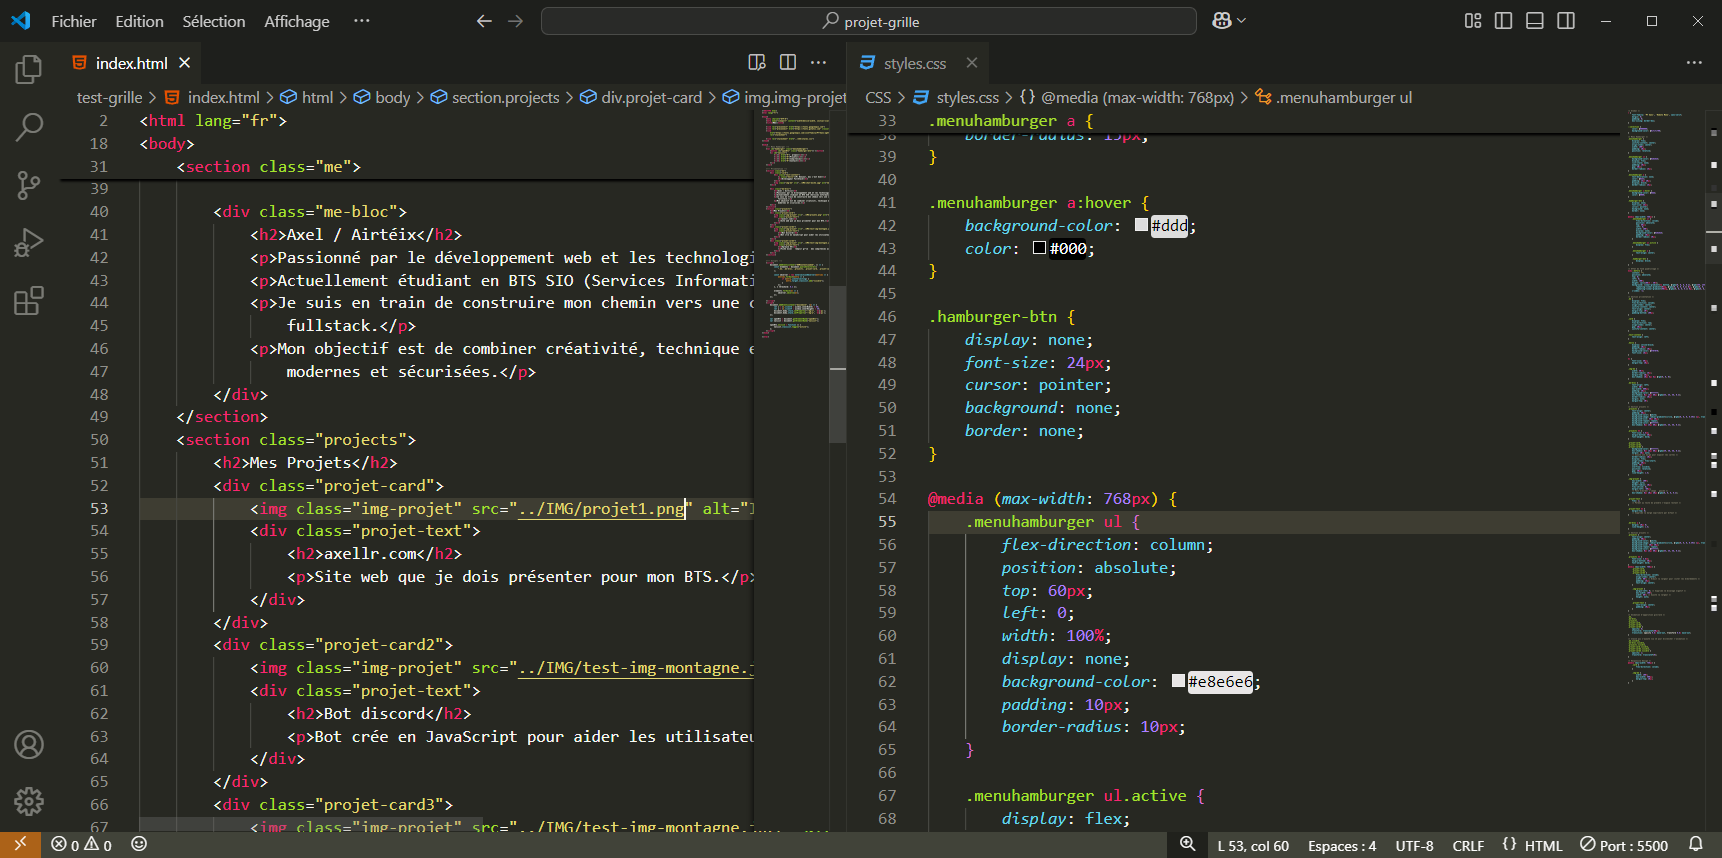Open the remote window indicator
The height and width of the screenshot is (858, 1722).
click(x=20, y=845)
